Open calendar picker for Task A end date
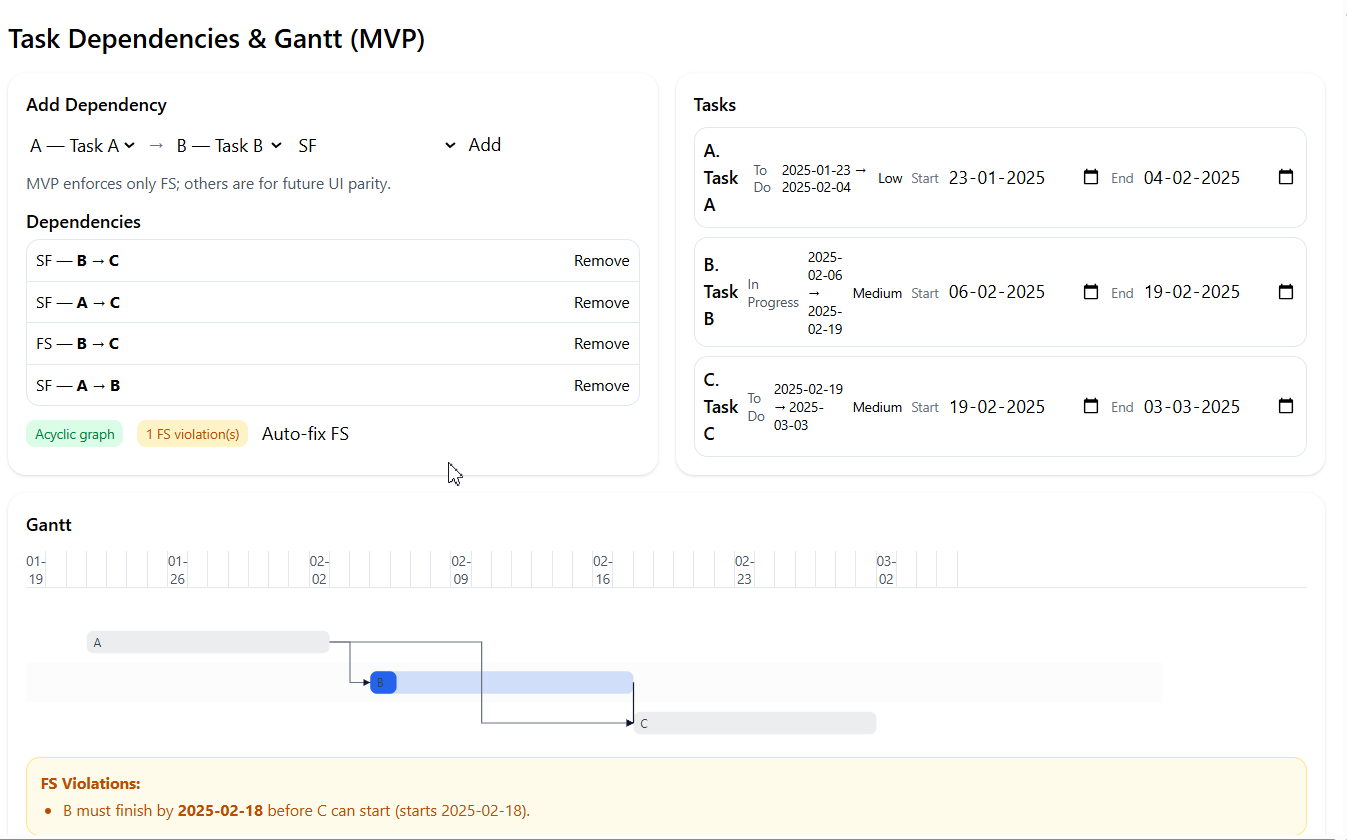The height and width of the screenshot is (840, 1347). [1286, 177]
